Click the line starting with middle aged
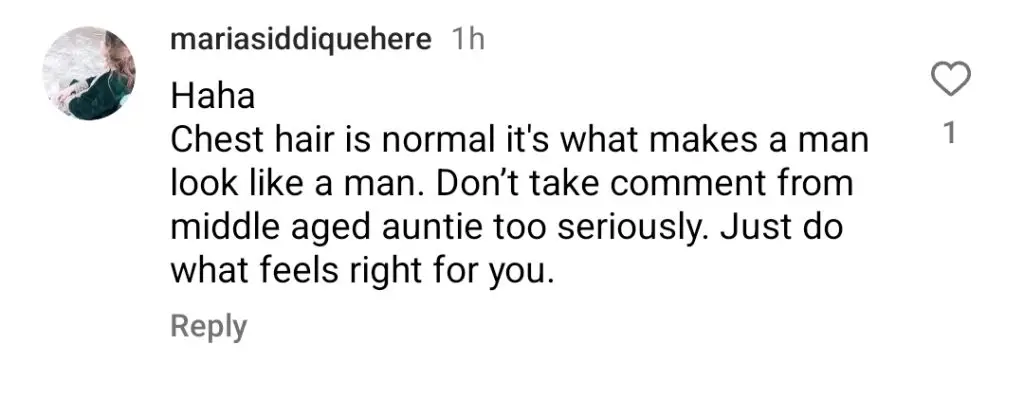Viewport: 1024px width, 399px height. (507, 229)
